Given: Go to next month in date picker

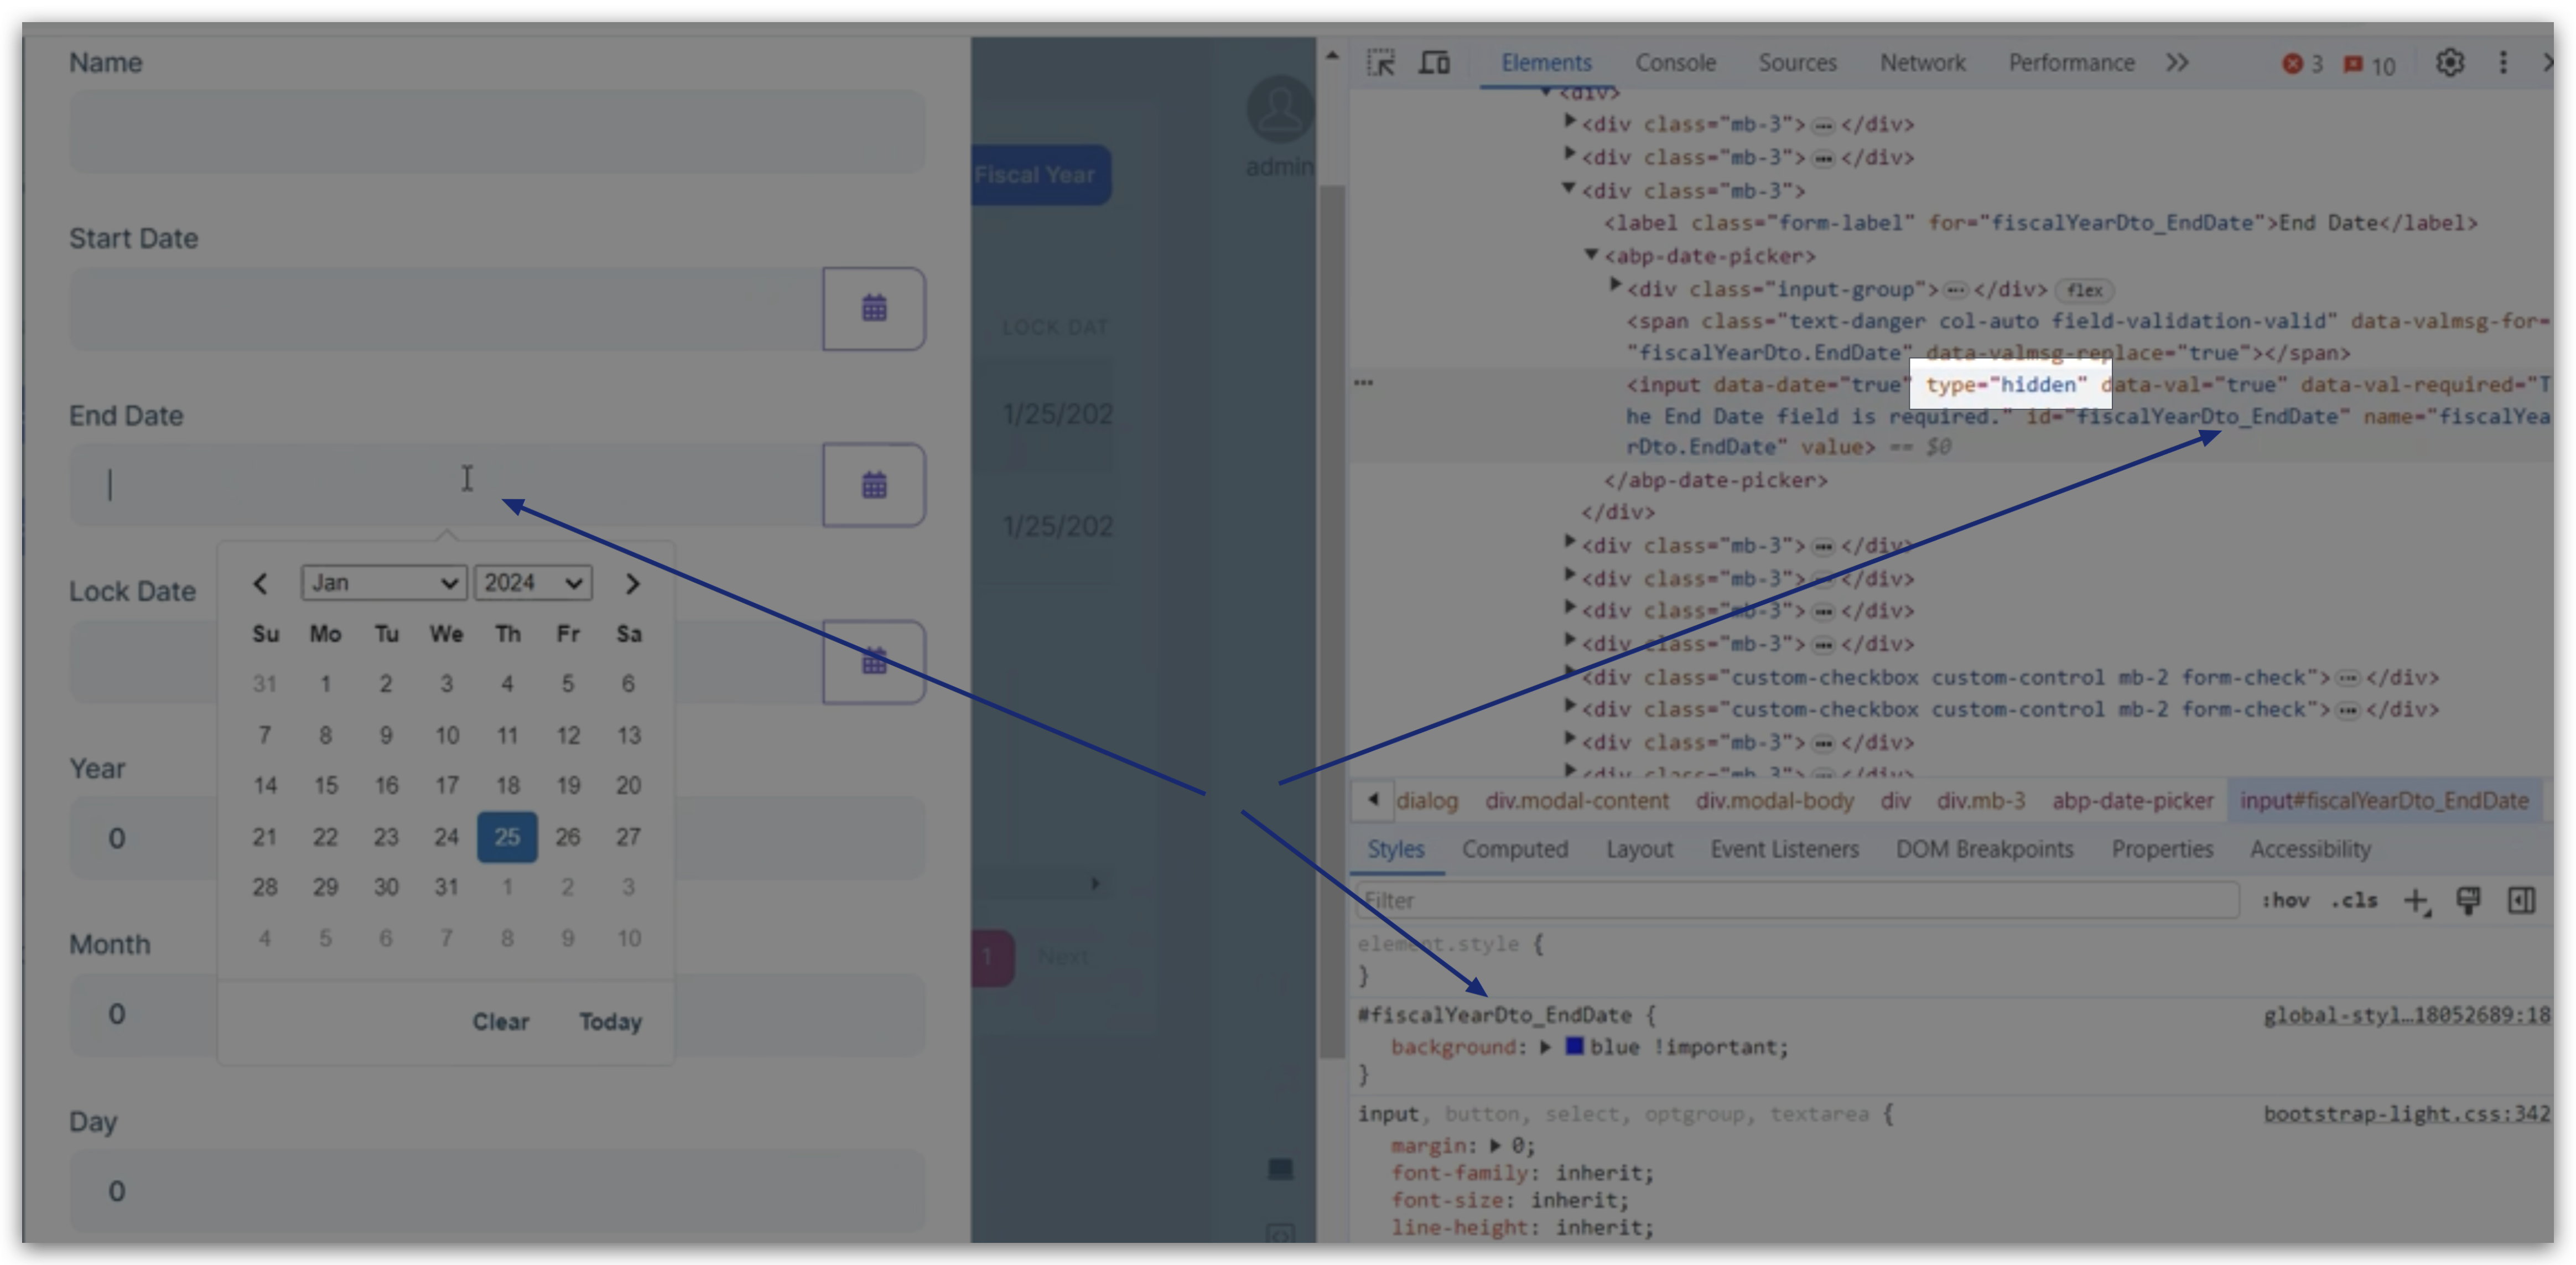Looking at the screenshot, I should click(632, 584).
